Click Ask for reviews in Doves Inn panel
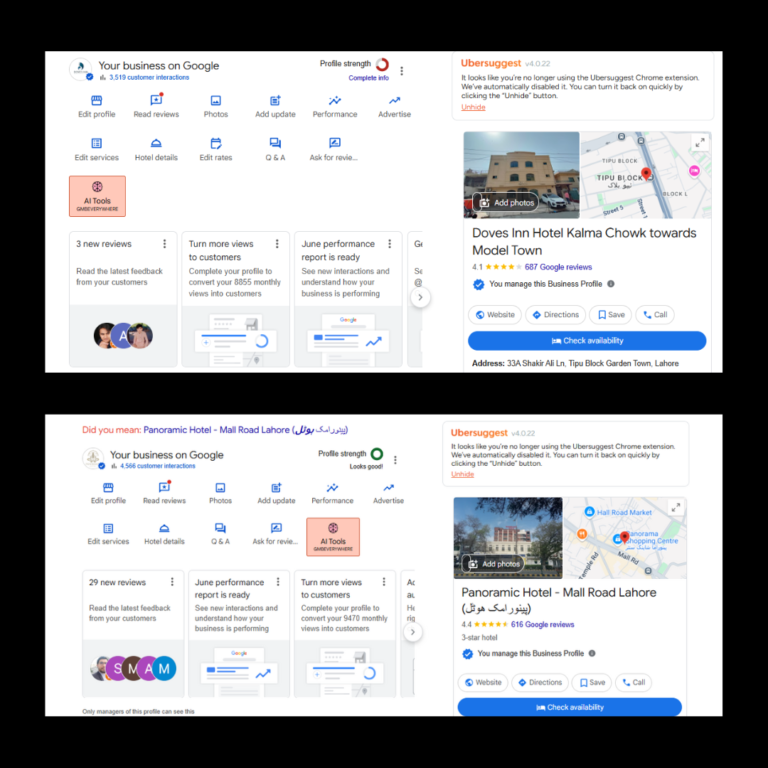The width and height of the screenshot is (768, 768). coord(334,150)
